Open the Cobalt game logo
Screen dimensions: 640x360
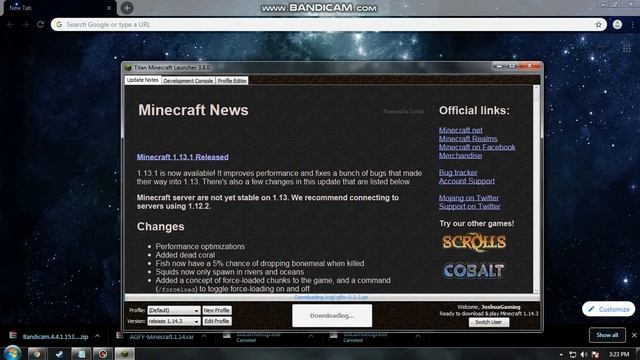point(473,270)
